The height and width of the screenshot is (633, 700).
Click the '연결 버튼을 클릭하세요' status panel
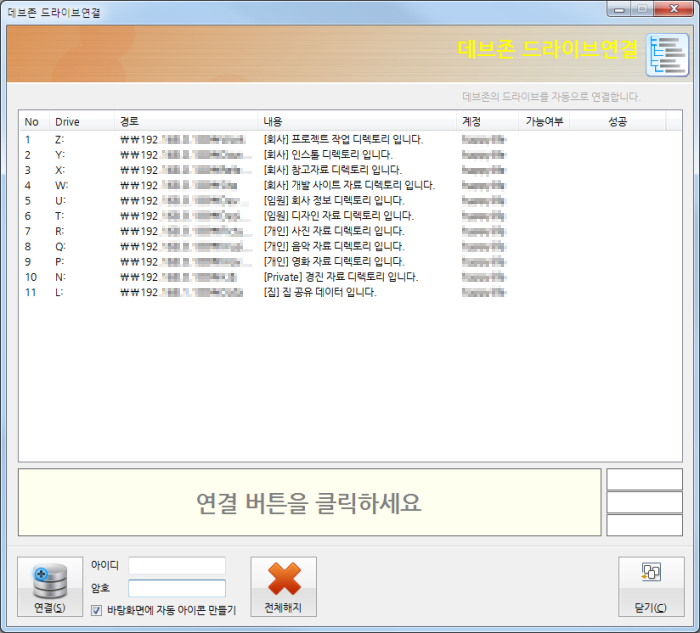pyautogui.click(x=309, y=503)
